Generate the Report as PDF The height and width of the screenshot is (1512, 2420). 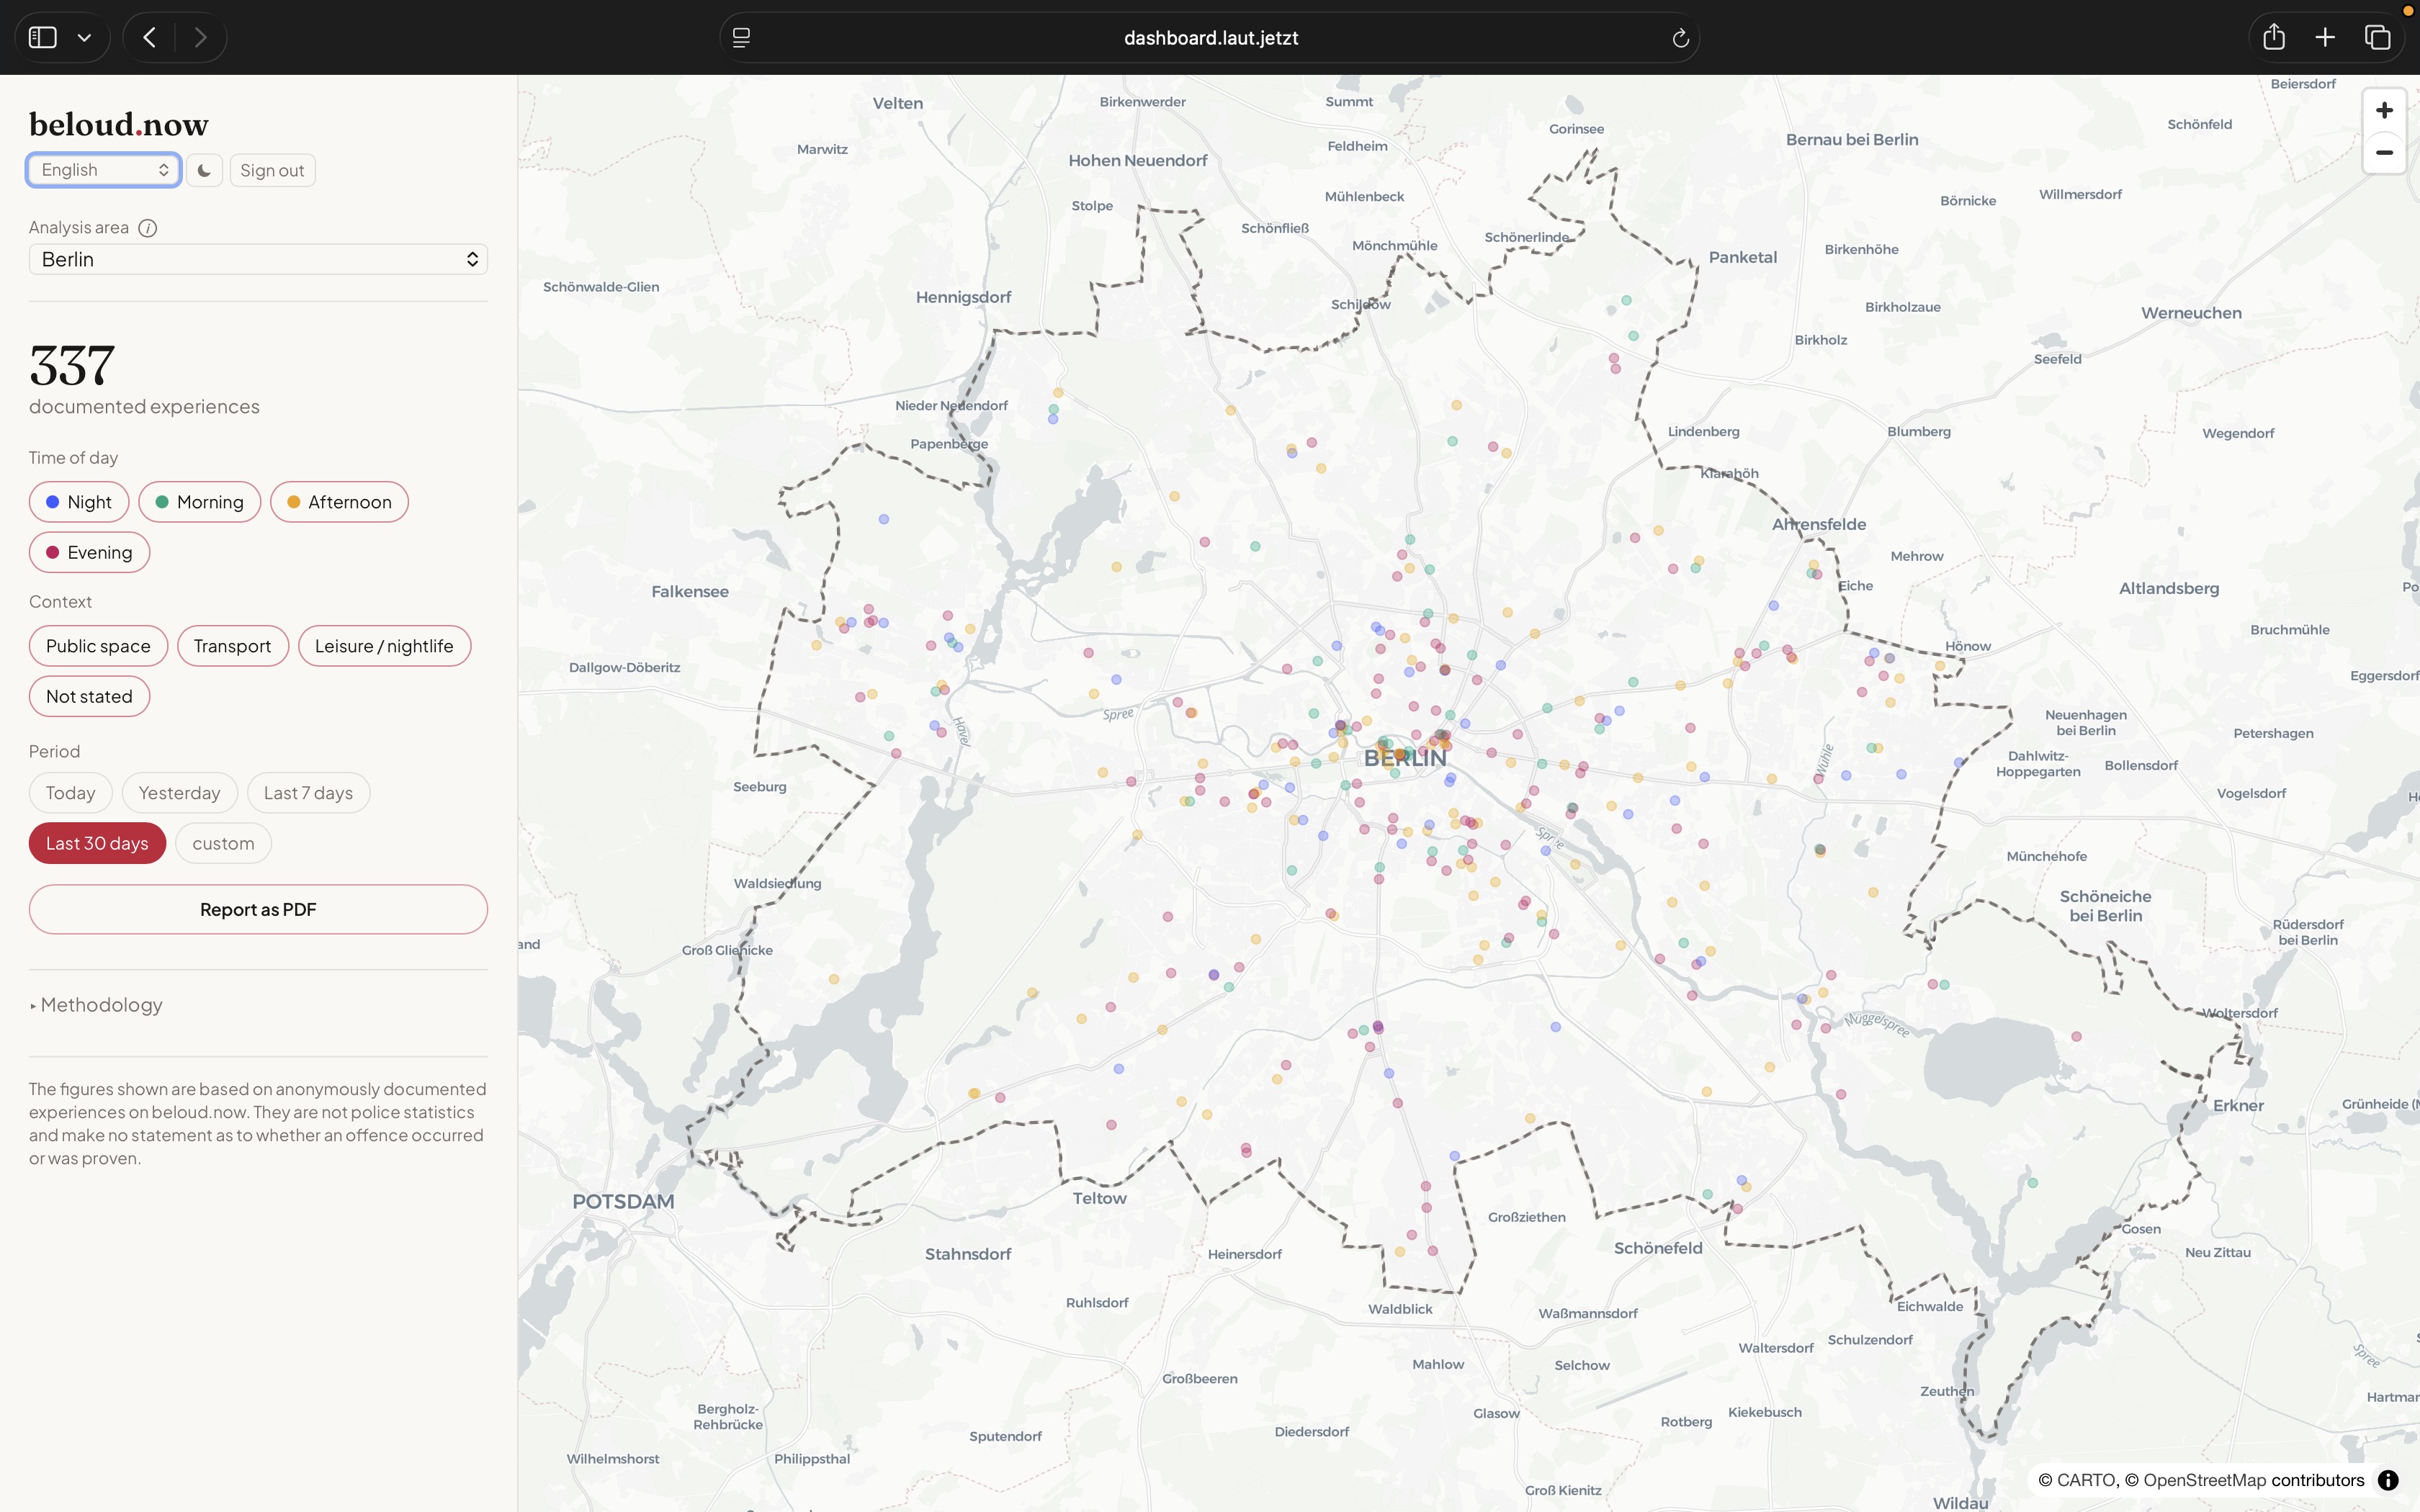pyautogui.click(x=258, y=909)
